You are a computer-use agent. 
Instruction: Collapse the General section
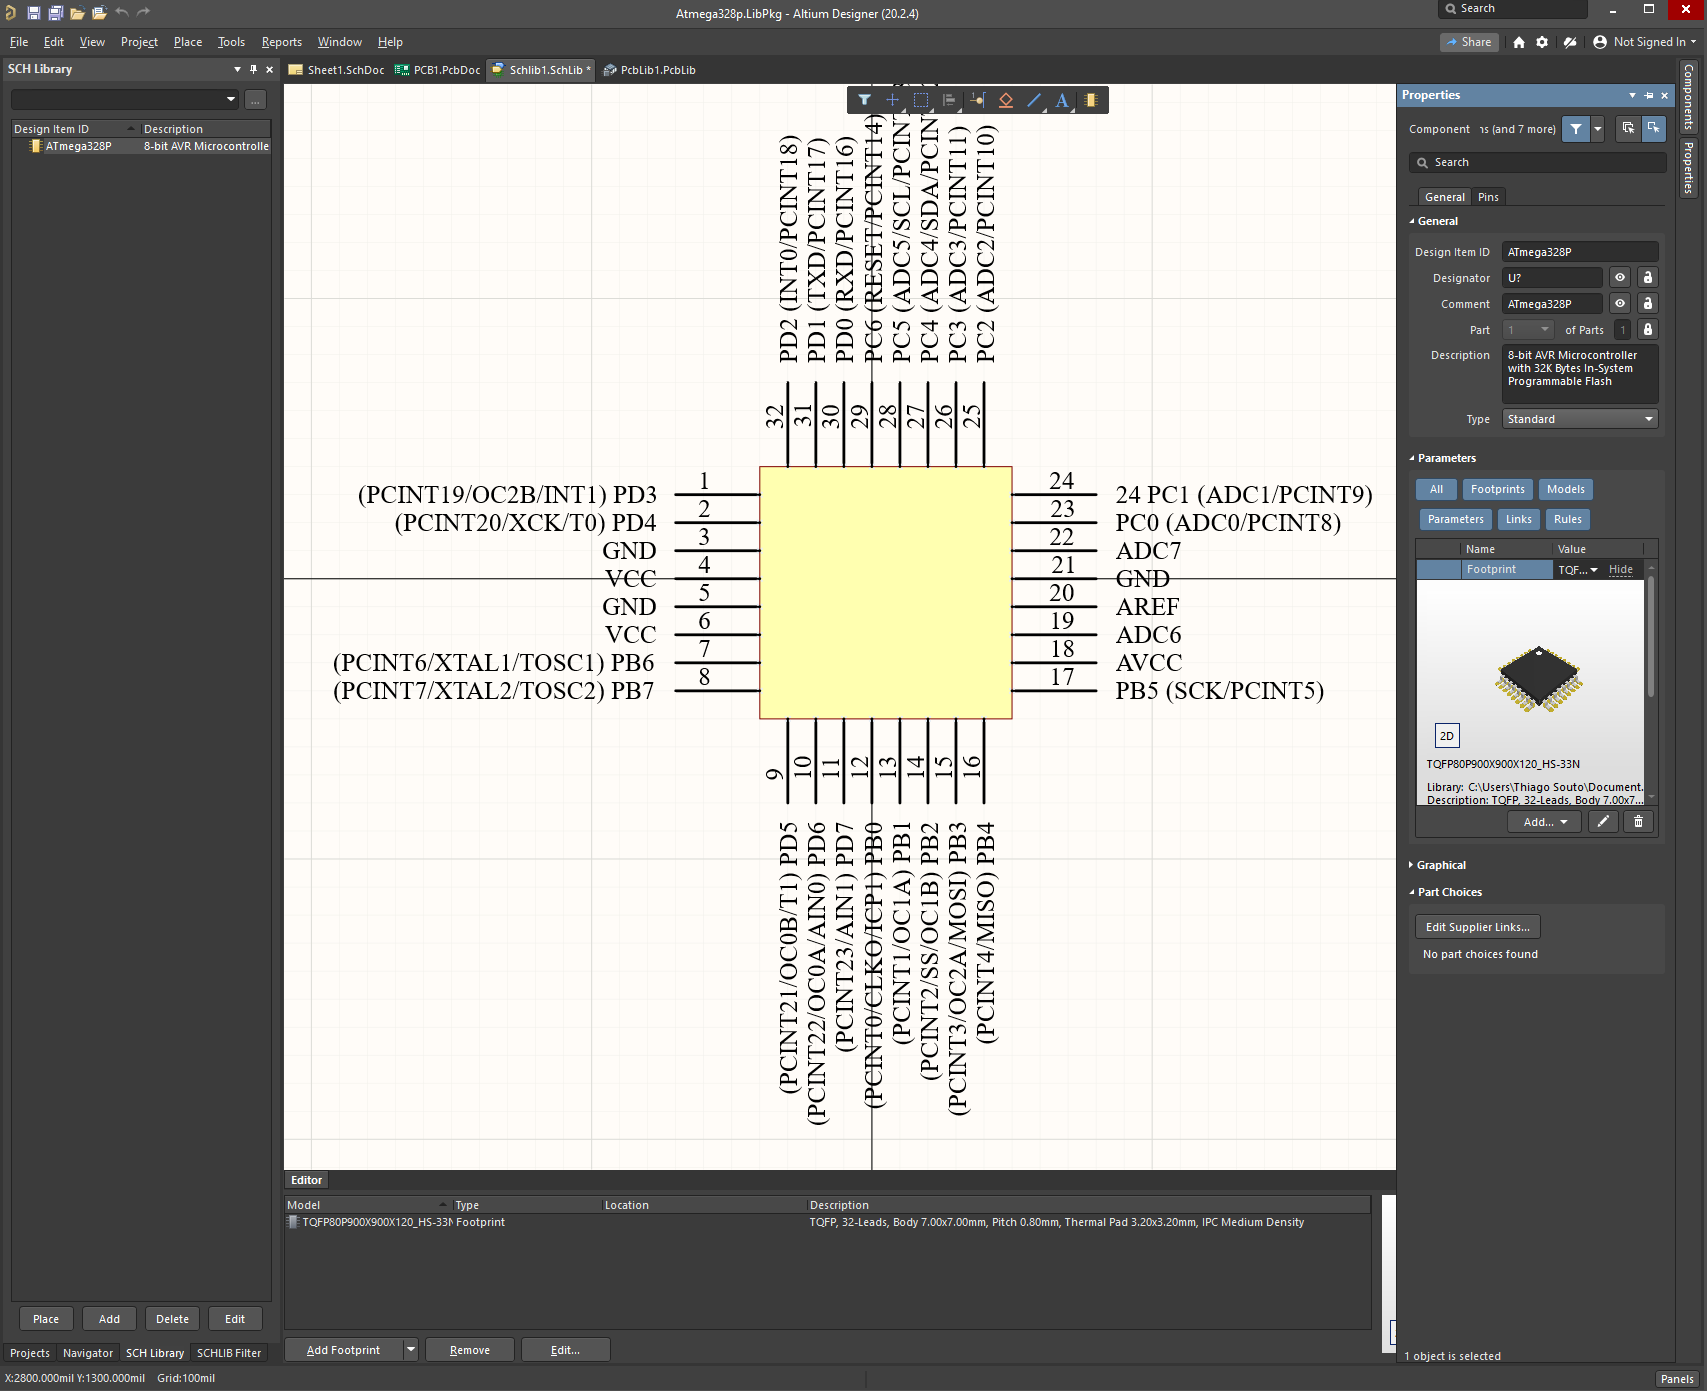[1412, 222]
